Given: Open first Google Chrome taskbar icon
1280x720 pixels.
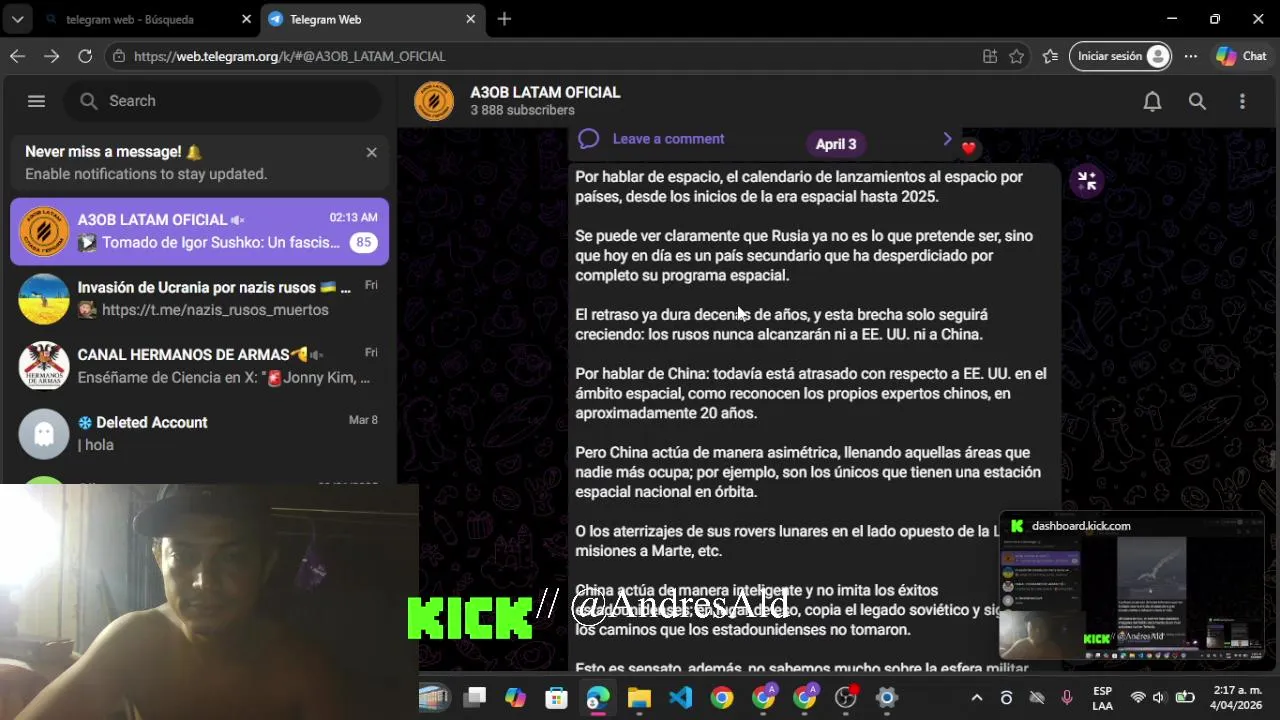Looking at the screenshot, I should point(722,698).
